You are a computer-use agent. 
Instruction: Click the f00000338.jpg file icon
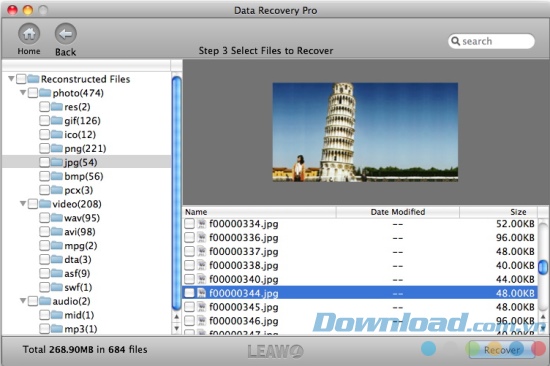click(202, 265)
